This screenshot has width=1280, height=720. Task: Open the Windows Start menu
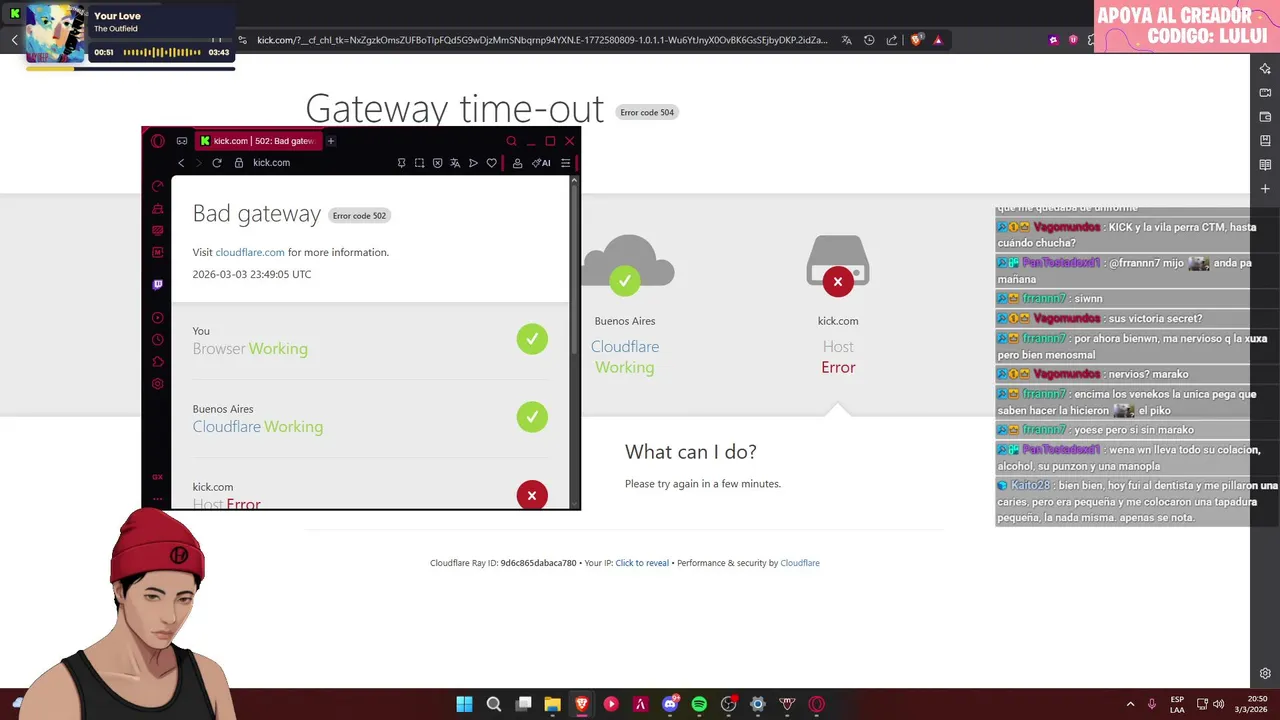tap(465, 704)
